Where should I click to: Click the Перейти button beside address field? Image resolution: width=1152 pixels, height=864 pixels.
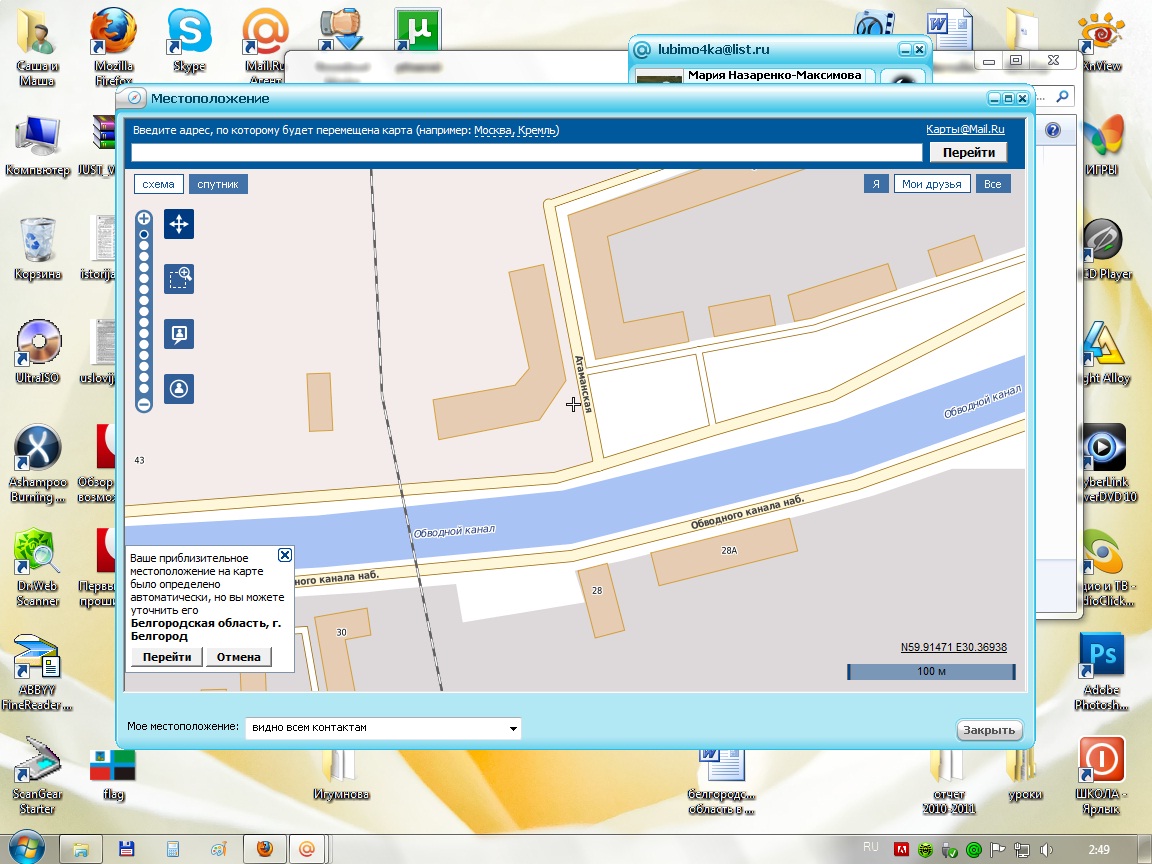tap(968, 152)
